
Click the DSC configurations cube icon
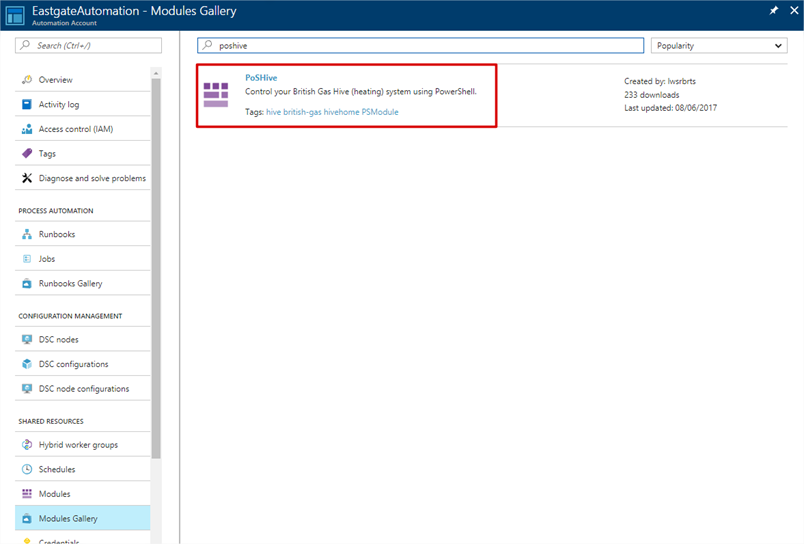tap(27, 364)
